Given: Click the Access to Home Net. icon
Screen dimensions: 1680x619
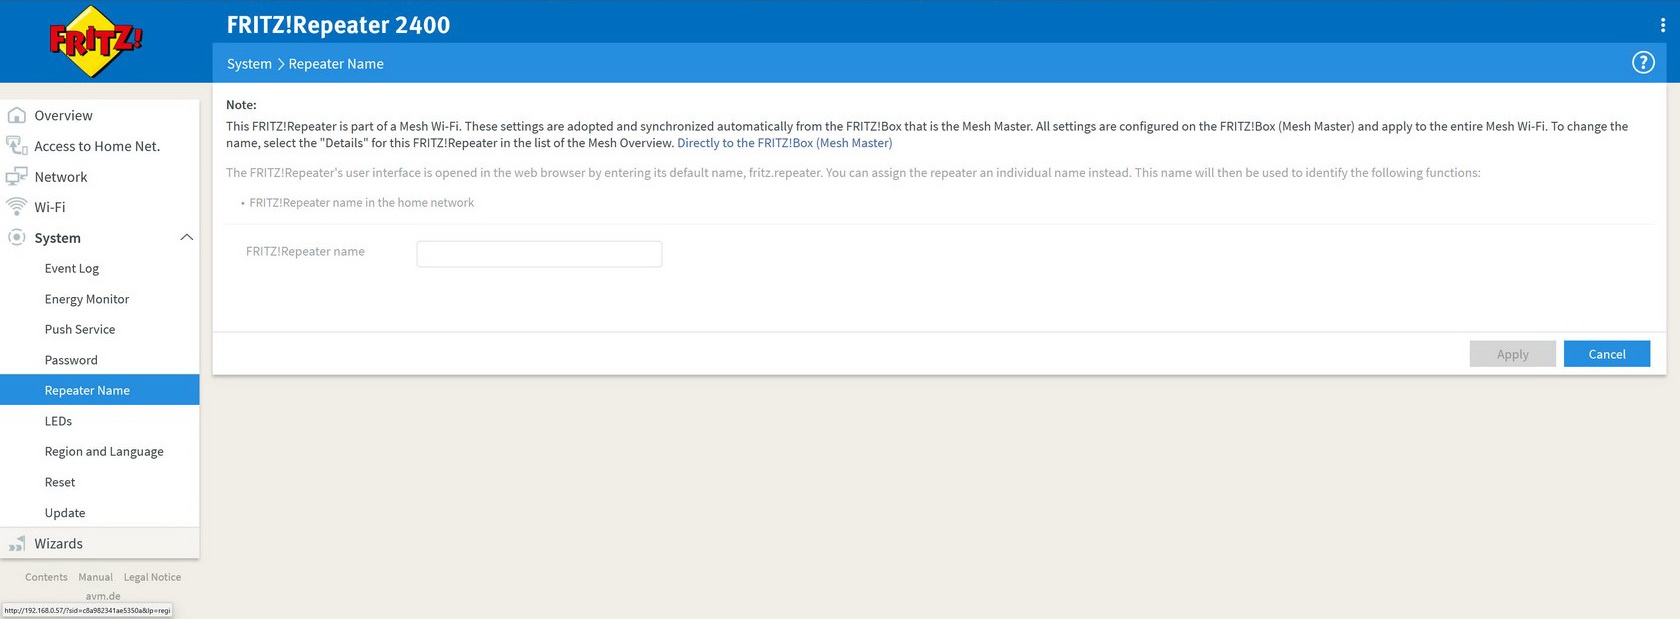Looking at the screenshot, I should click(x=17, y=146).
